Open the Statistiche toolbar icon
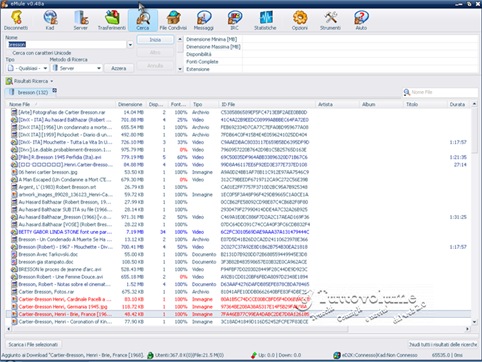Image resolution: width=482 pixels, height=362 pixels. pyautogui.click(x=265, y=20)
